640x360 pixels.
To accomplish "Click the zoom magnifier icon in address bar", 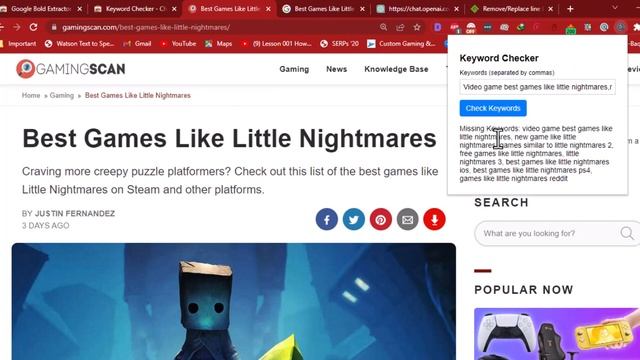I will 383,27.
